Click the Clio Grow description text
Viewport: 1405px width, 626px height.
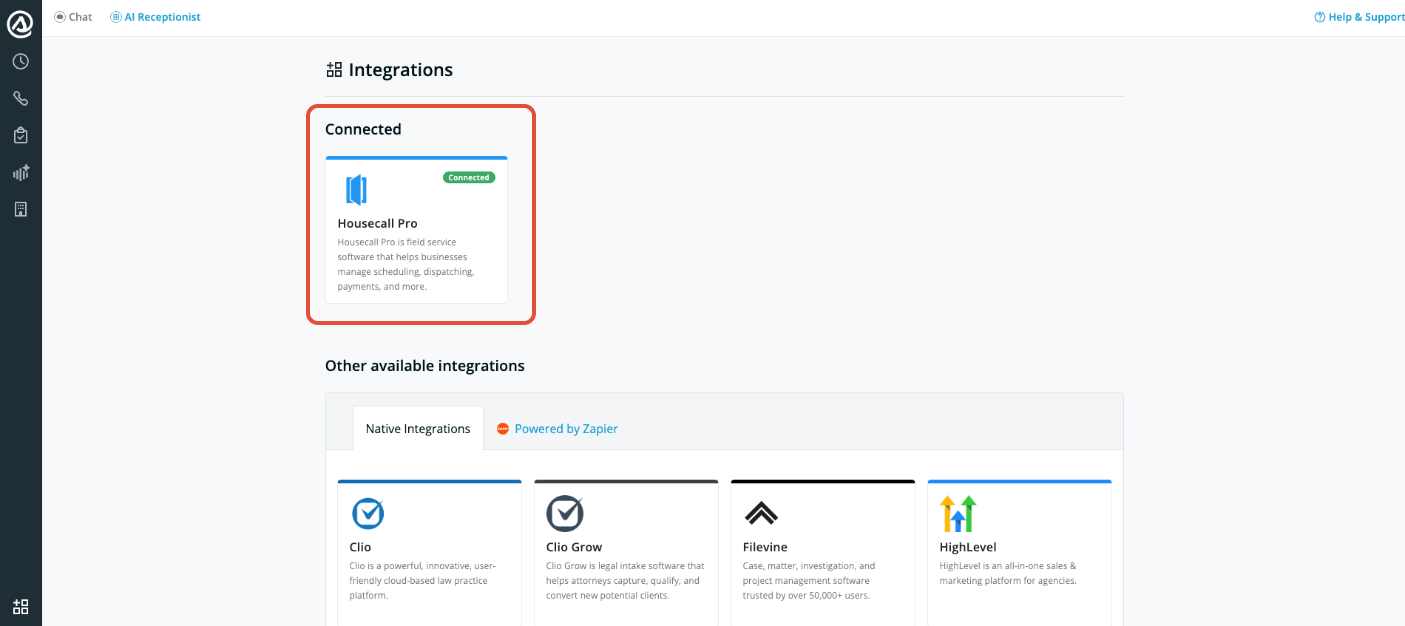click(x=625, y=580)
